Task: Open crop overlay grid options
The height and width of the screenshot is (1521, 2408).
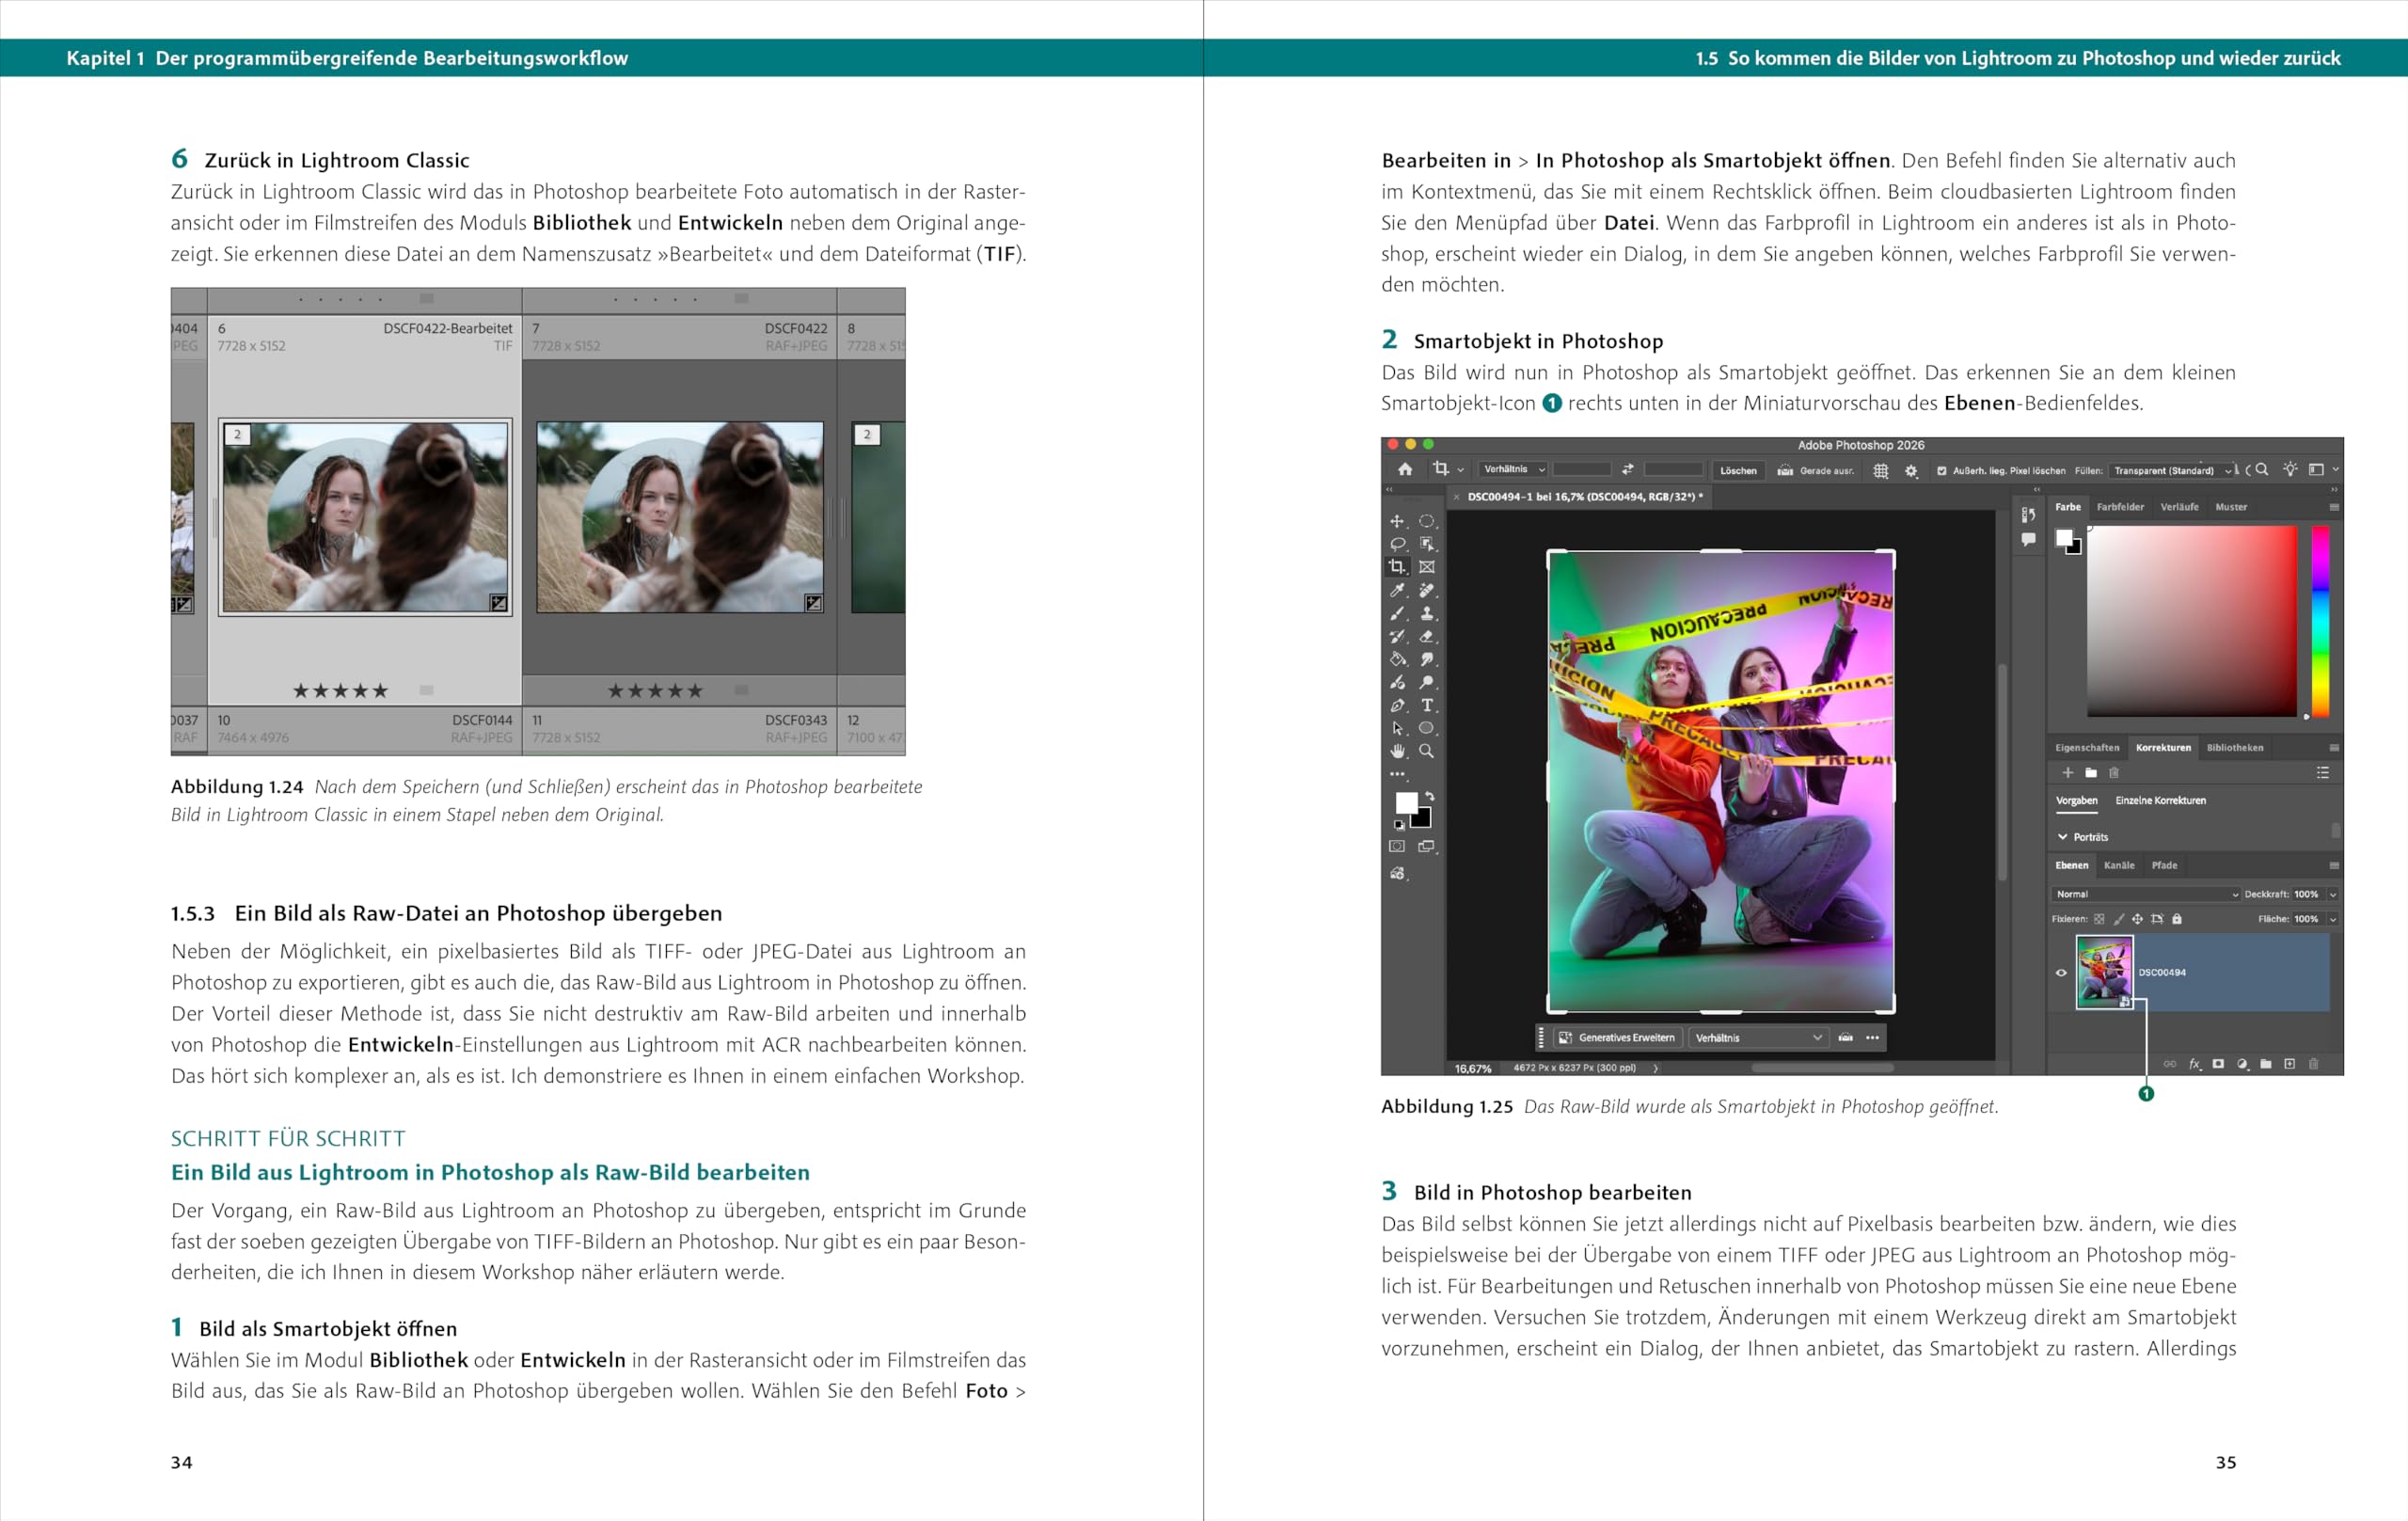Action: coord(1882,472)
